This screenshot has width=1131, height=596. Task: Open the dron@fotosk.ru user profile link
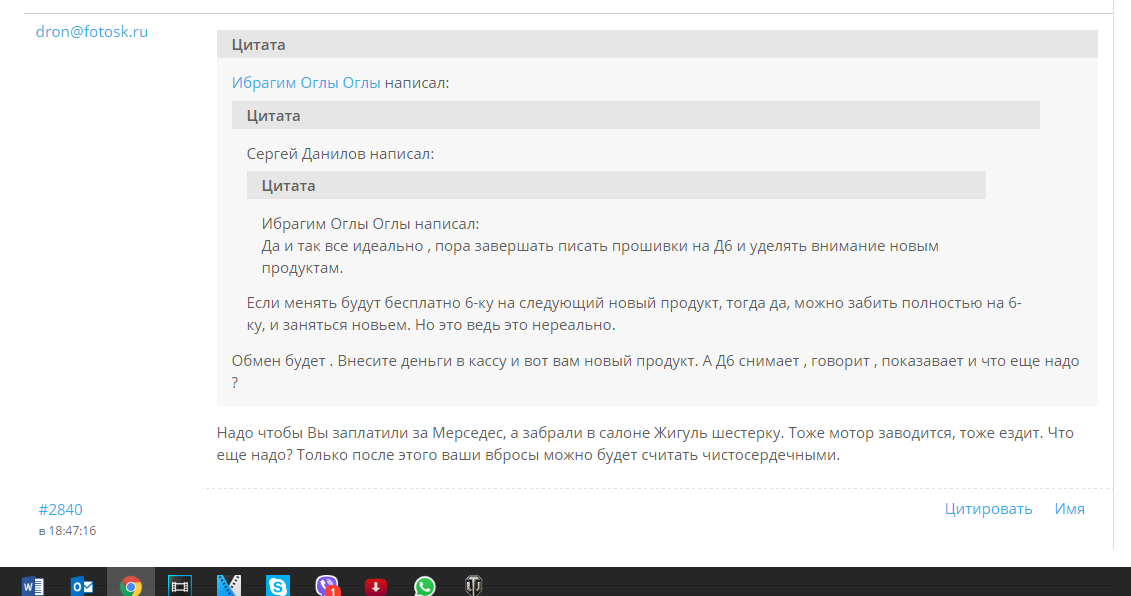coord(92,32)
